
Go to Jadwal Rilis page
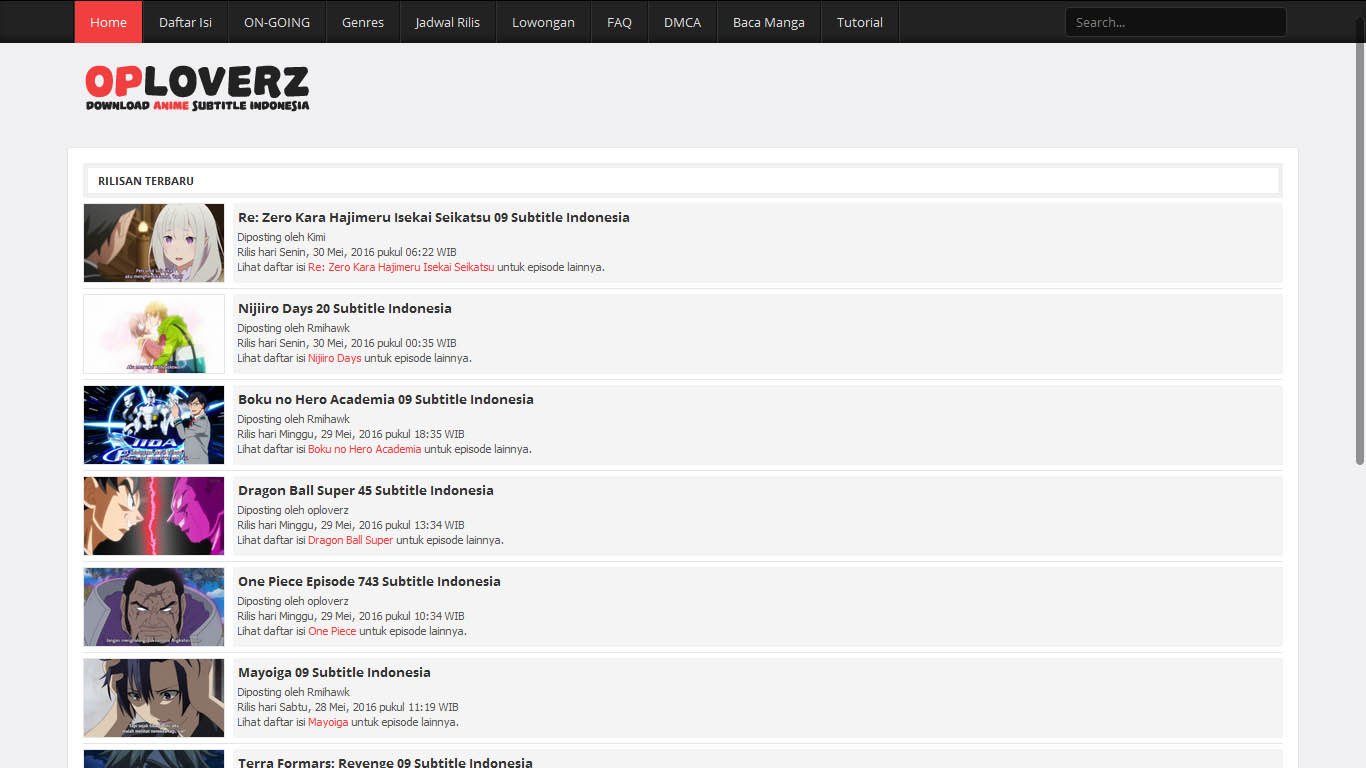coord(448,22)
